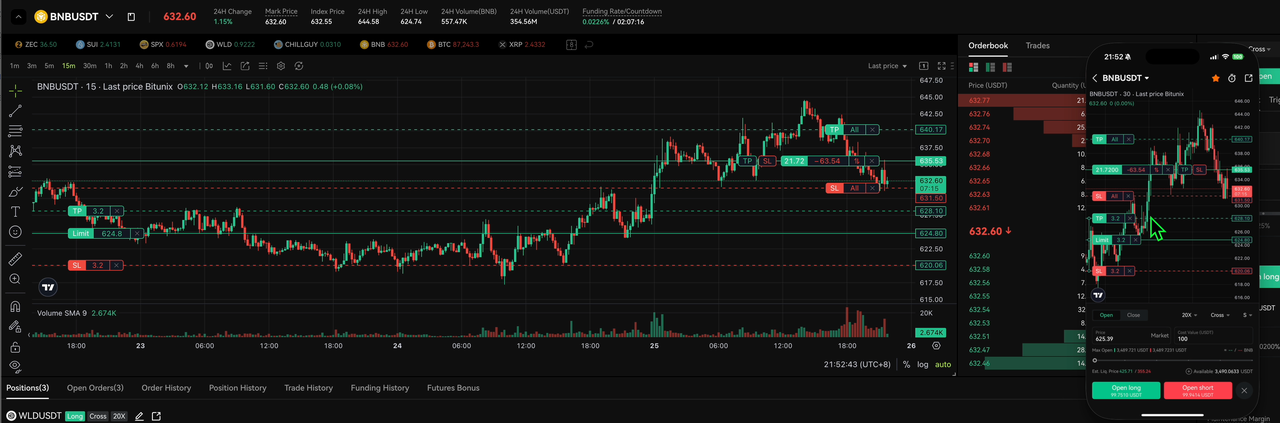The image size is (1280, 423).
Task: Add SL on the position line
Action: pyautogui.click(x=767, y=161)
